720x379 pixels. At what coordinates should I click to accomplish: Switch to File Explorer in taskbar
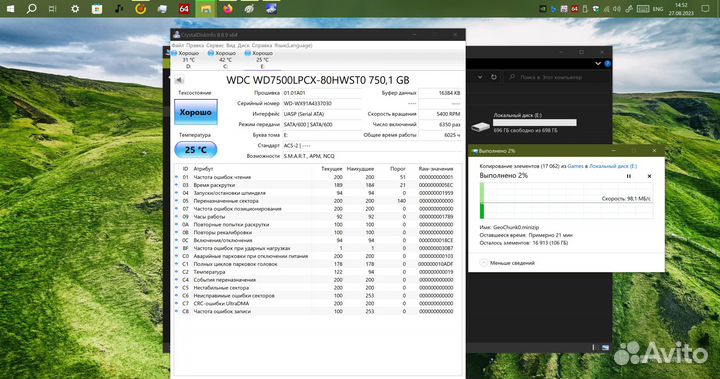[206, 8]
